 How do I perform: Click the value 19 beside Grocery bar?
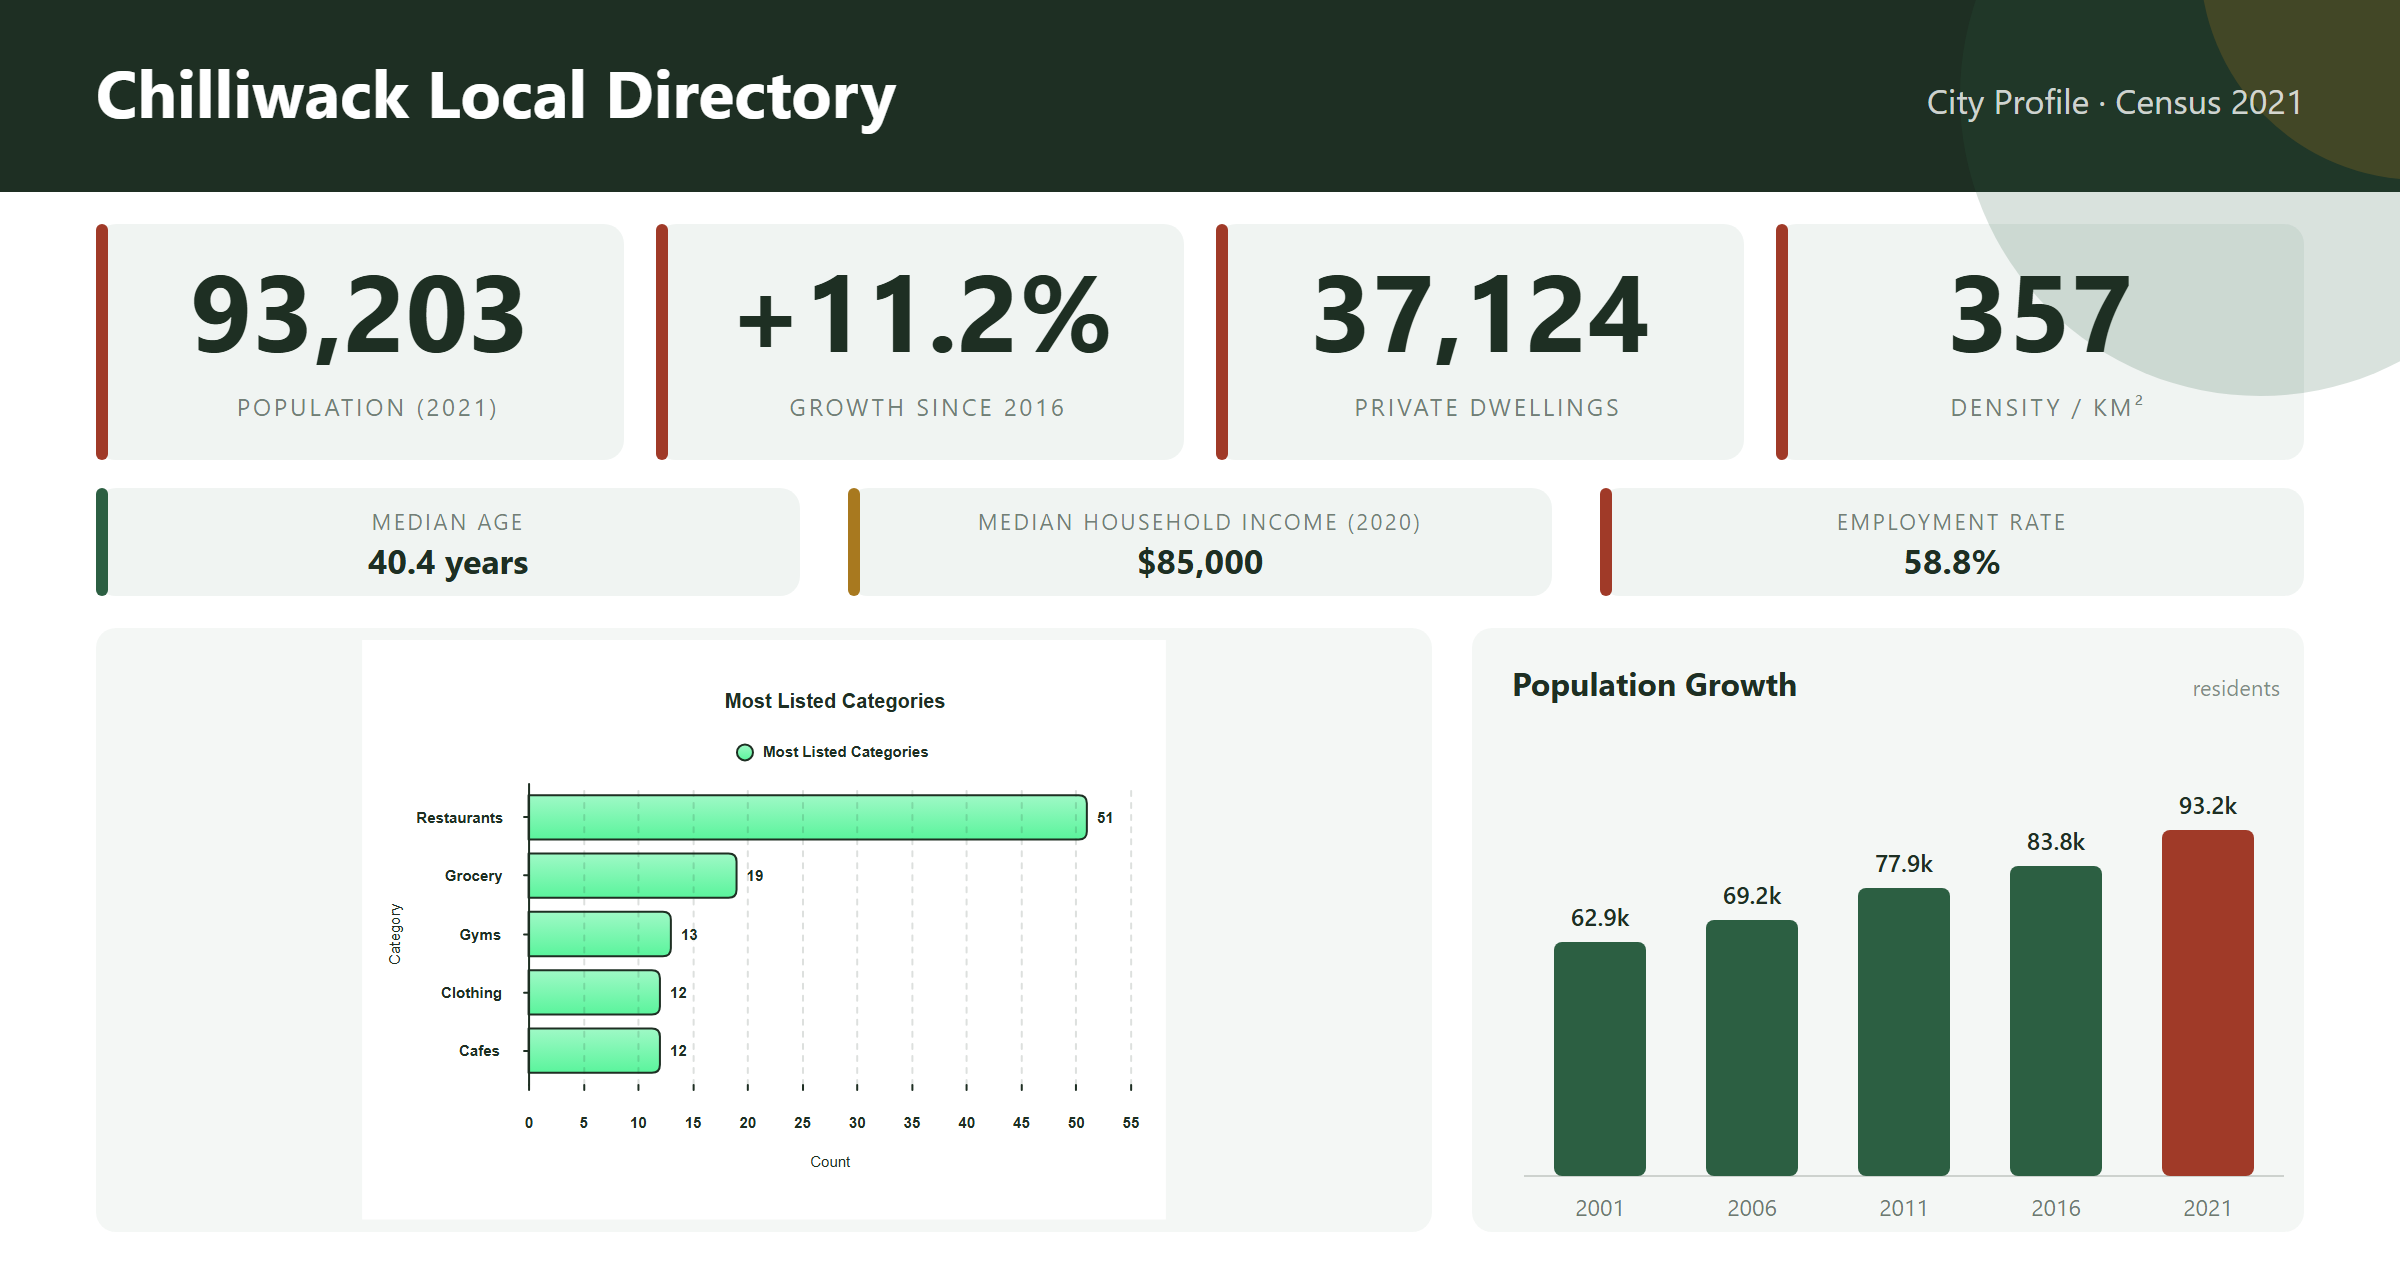point(755,876)
